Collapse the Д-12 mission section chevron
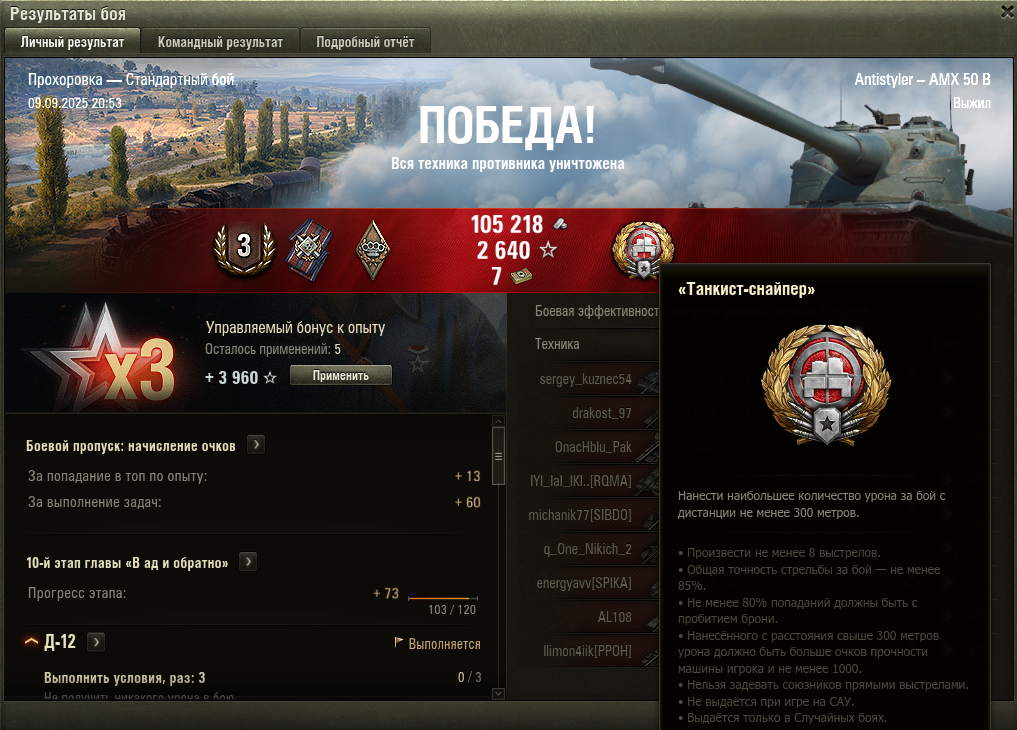The image size is (1017, 730). pos(31,642)
